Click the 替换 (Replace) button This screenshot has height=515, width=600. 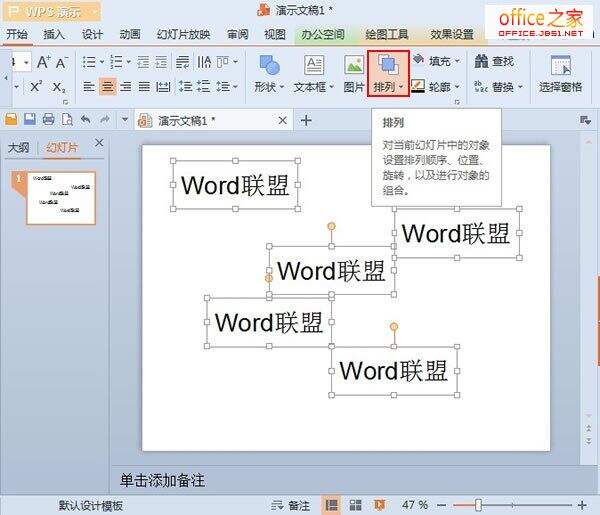point(494,87)
